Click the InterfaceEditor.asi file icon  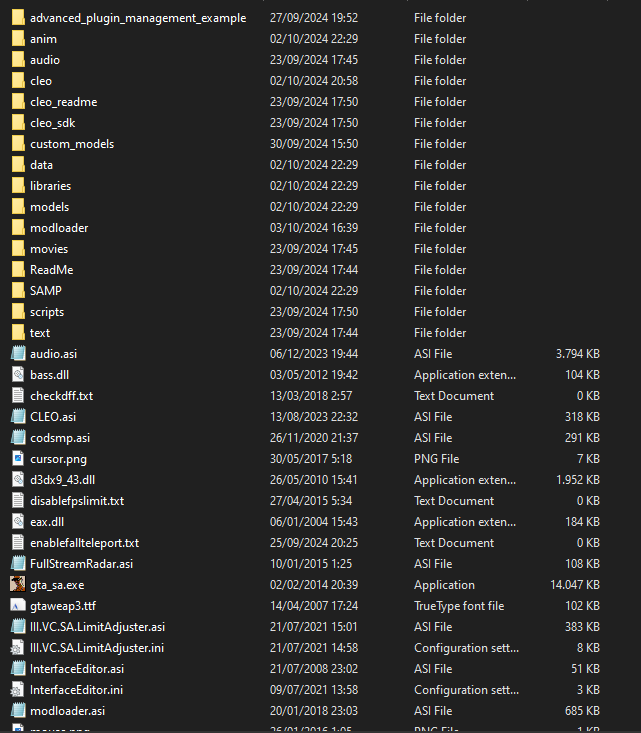pos(18,668)
